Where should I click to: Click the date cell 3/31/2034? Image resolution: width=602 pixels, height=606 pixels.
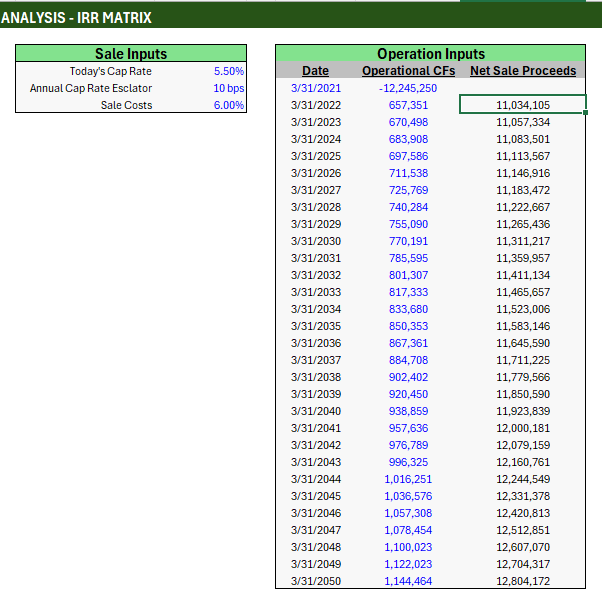[316, 309]
